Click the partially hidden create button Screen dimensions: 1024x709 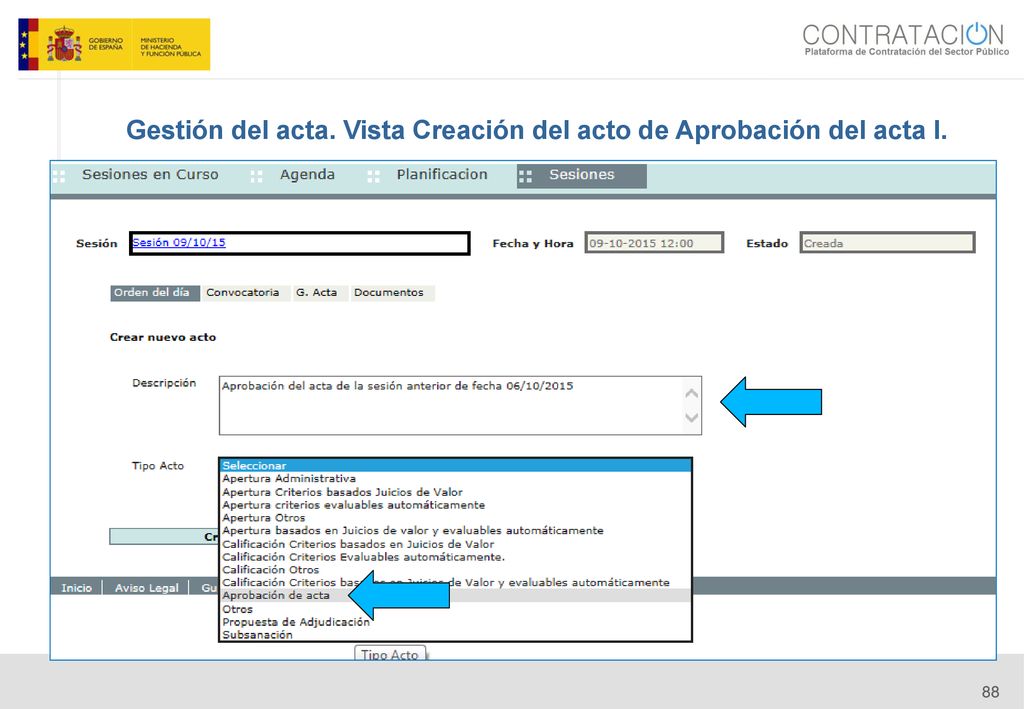pos(163,537)
